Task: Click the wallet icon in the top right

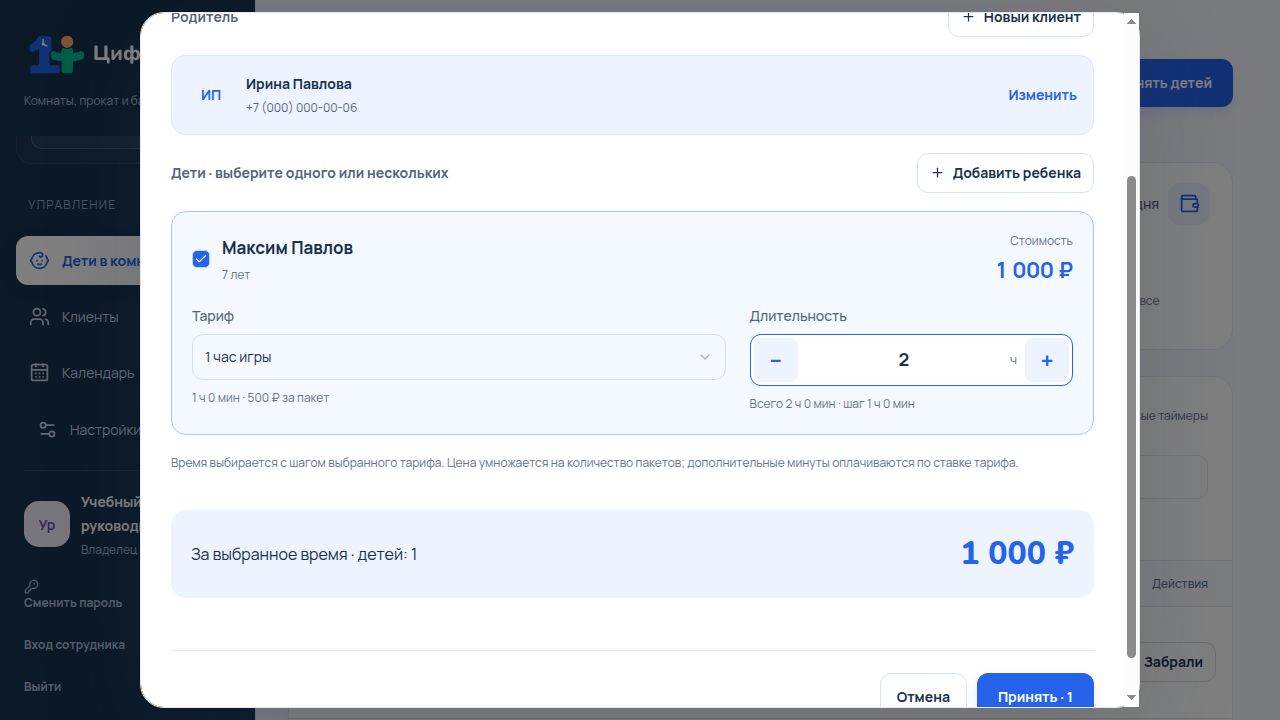Action: 1189,203
